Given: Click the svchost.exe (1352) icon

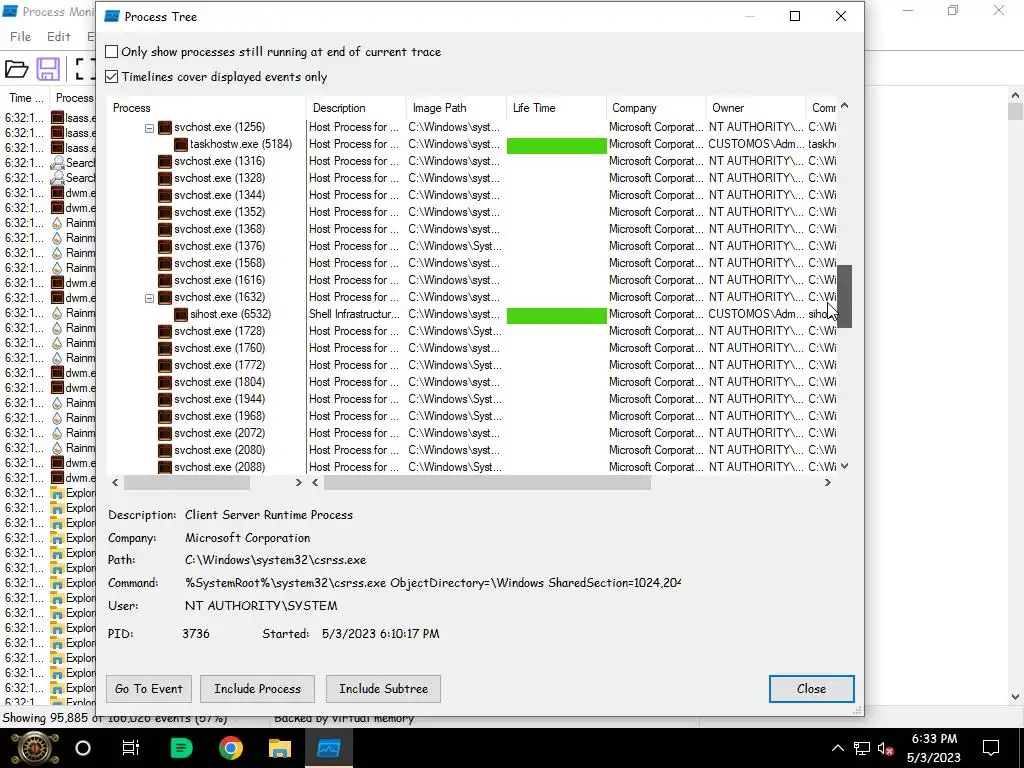Looking at the screenshot, I should (x=165, y=212).
